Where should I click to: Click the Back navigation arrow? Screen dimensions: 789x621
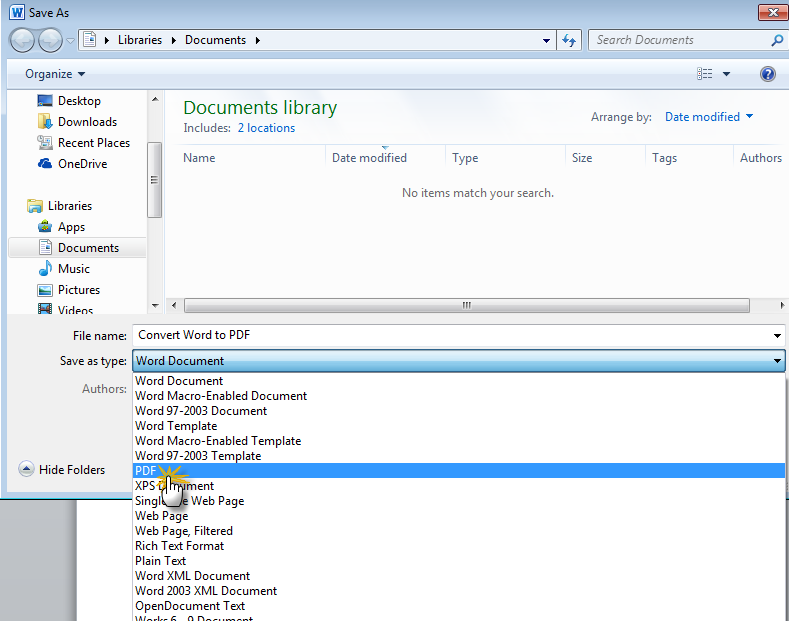pyautogui.click(x=22, y=40)
